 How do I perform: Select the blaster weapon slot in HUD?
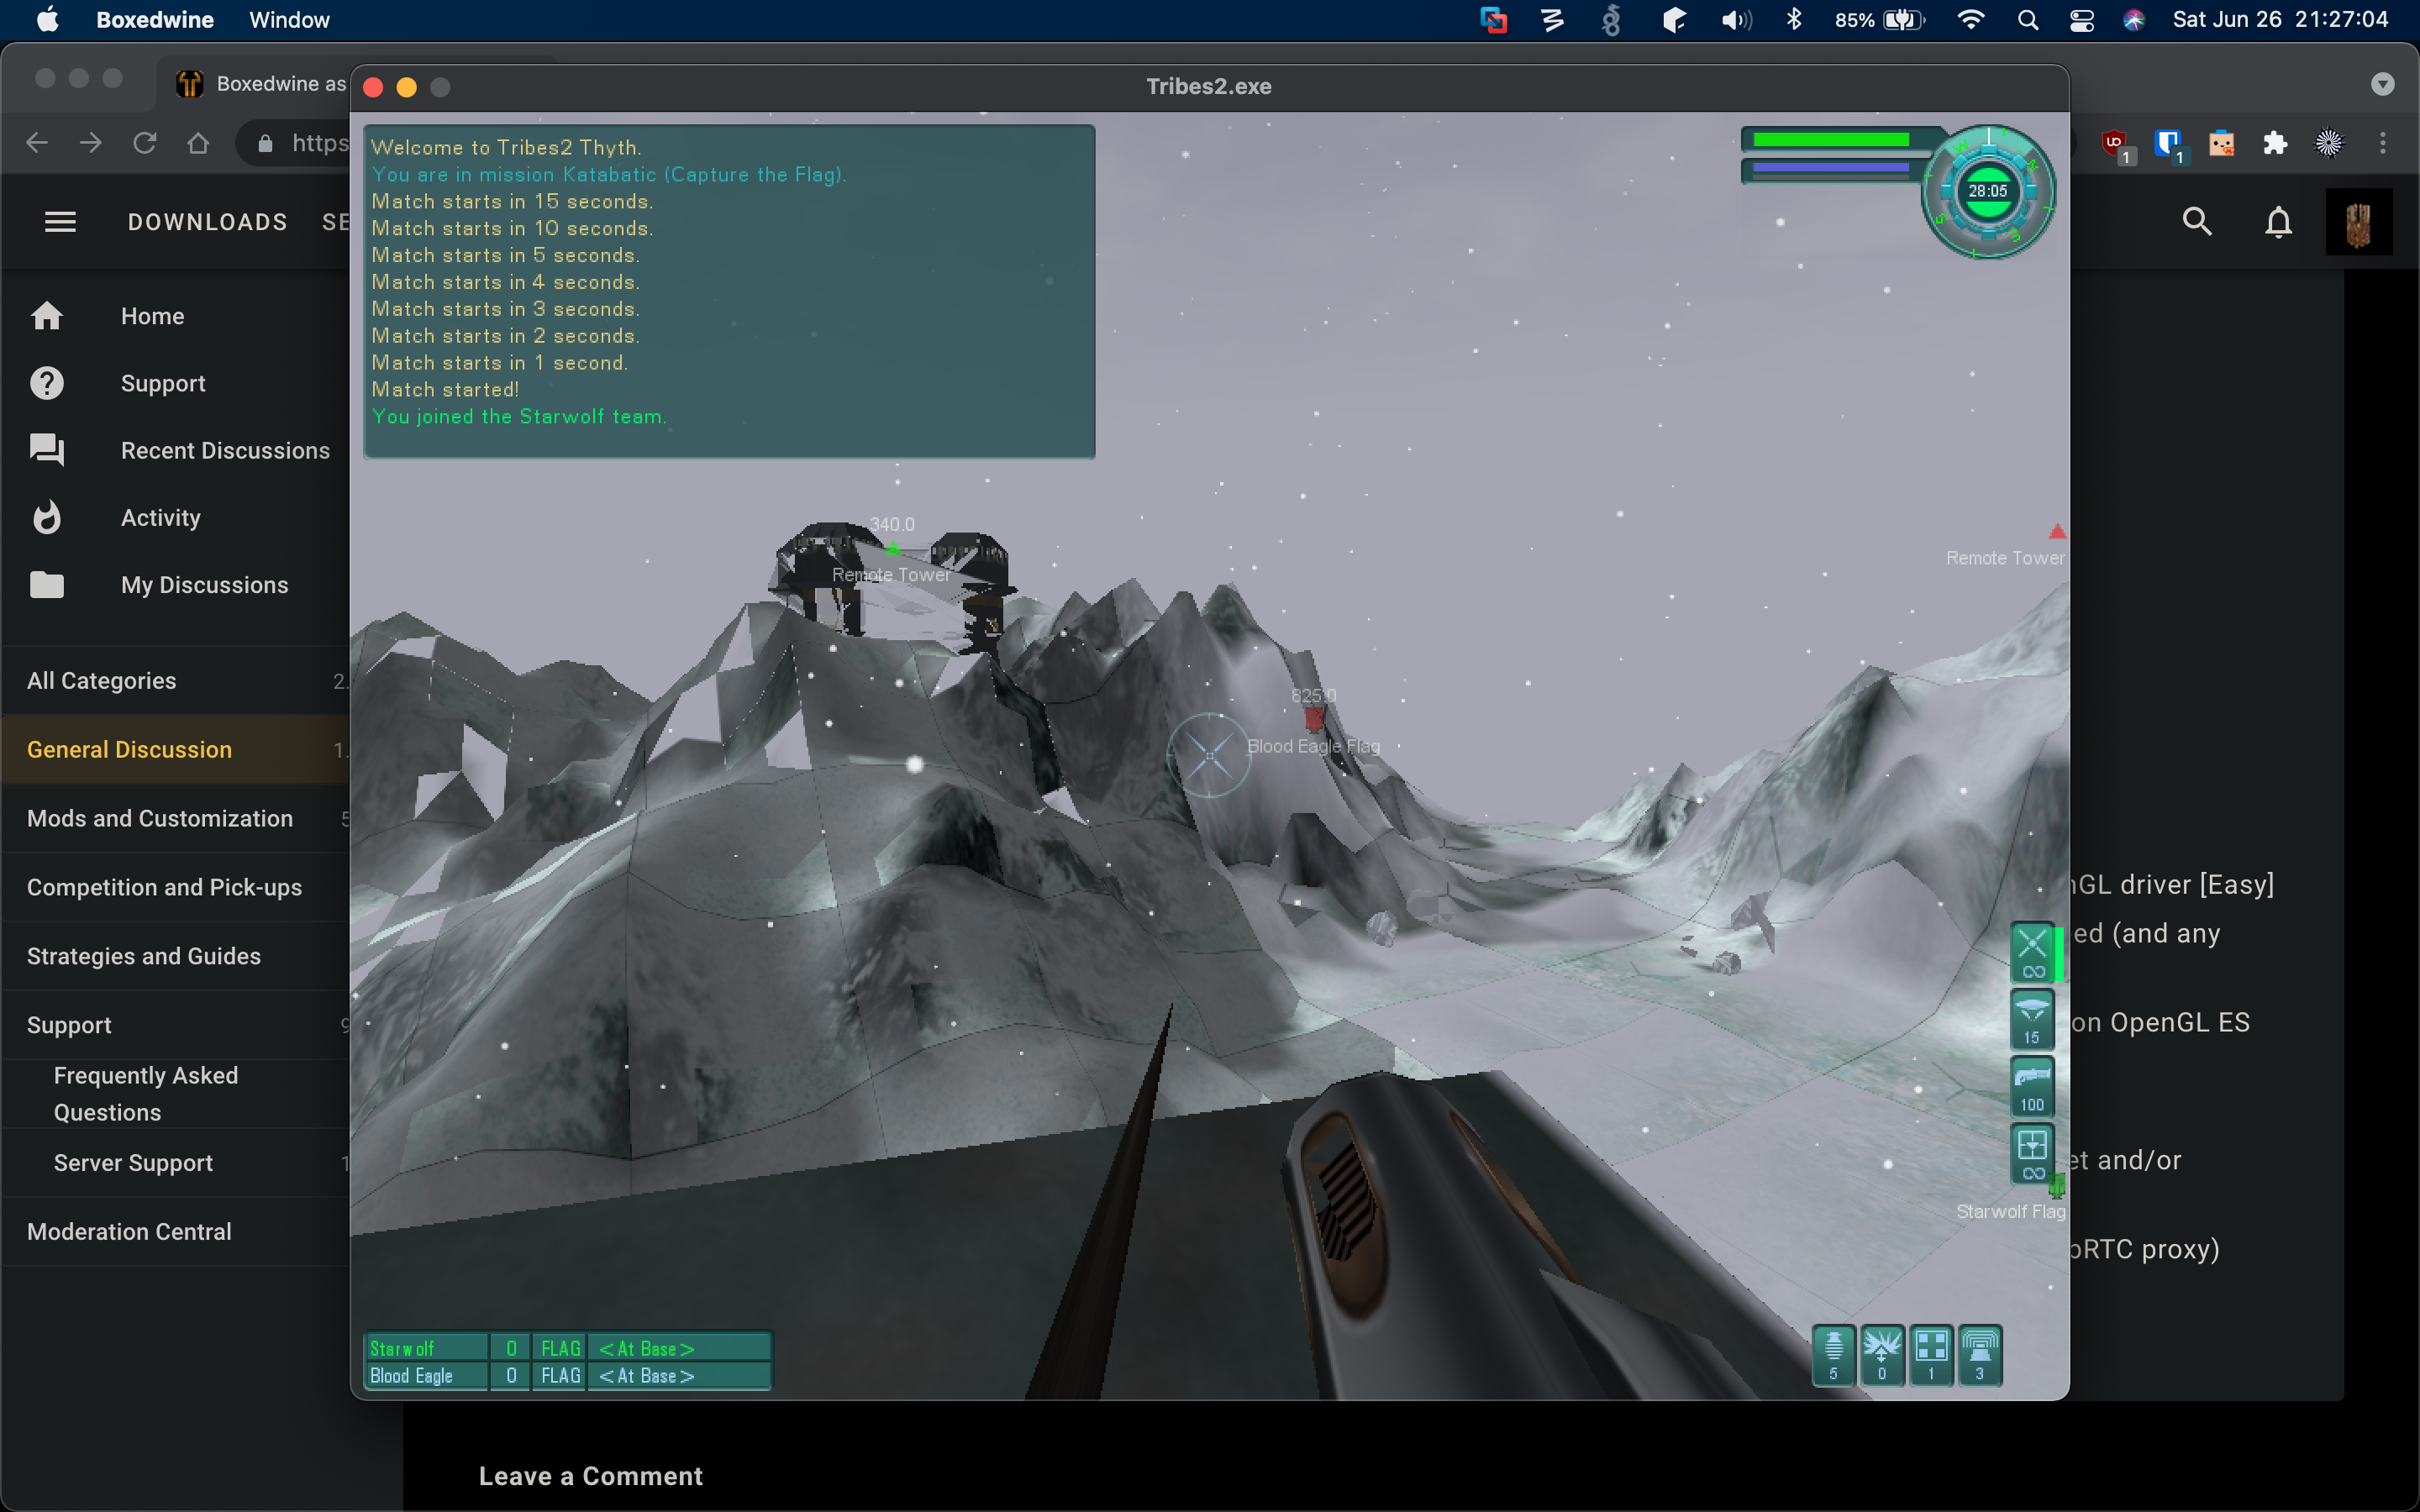point(2032,952)
